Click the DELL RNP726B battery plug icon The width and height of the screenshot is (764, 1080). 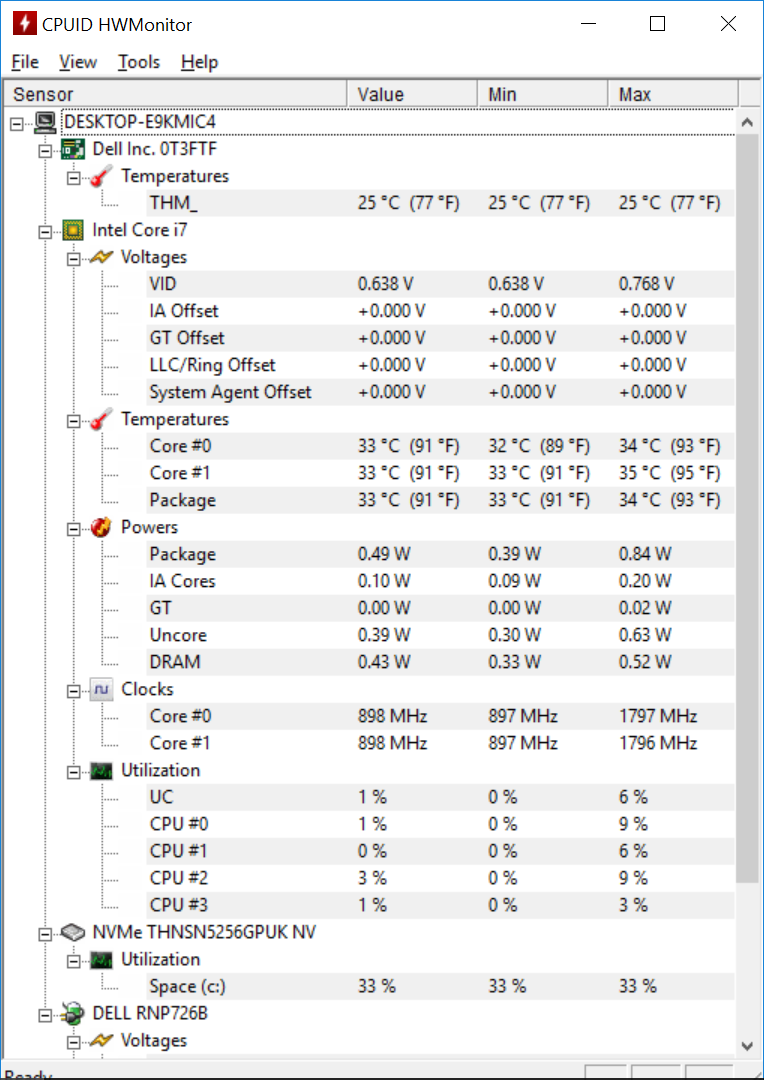coord(72,1014)
